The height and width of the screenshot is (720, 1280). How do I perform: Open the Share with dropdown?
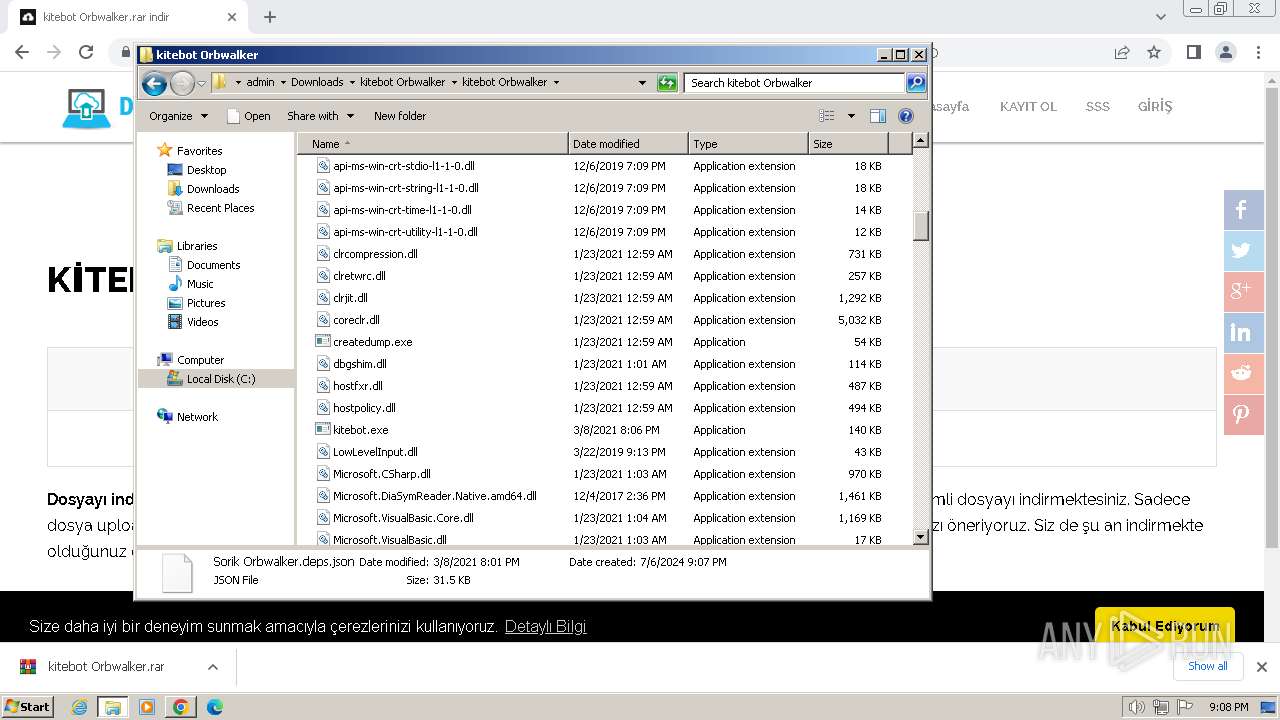click(x=320, y=116)
